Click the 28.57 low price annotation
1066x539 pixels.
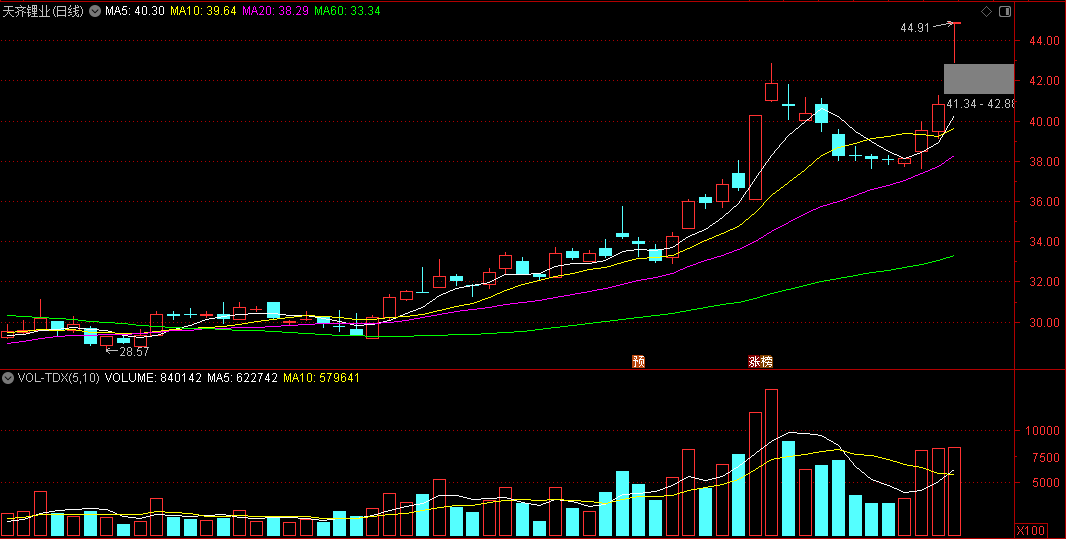[x=134, y=352]
